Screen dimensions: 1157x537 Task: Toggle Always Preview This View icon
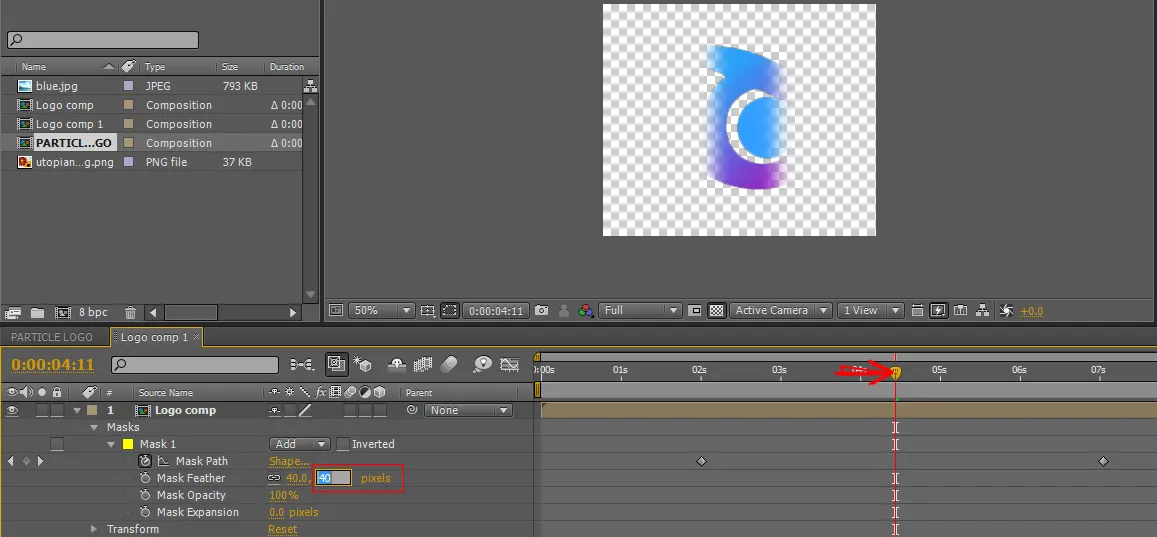coord(335,311)
